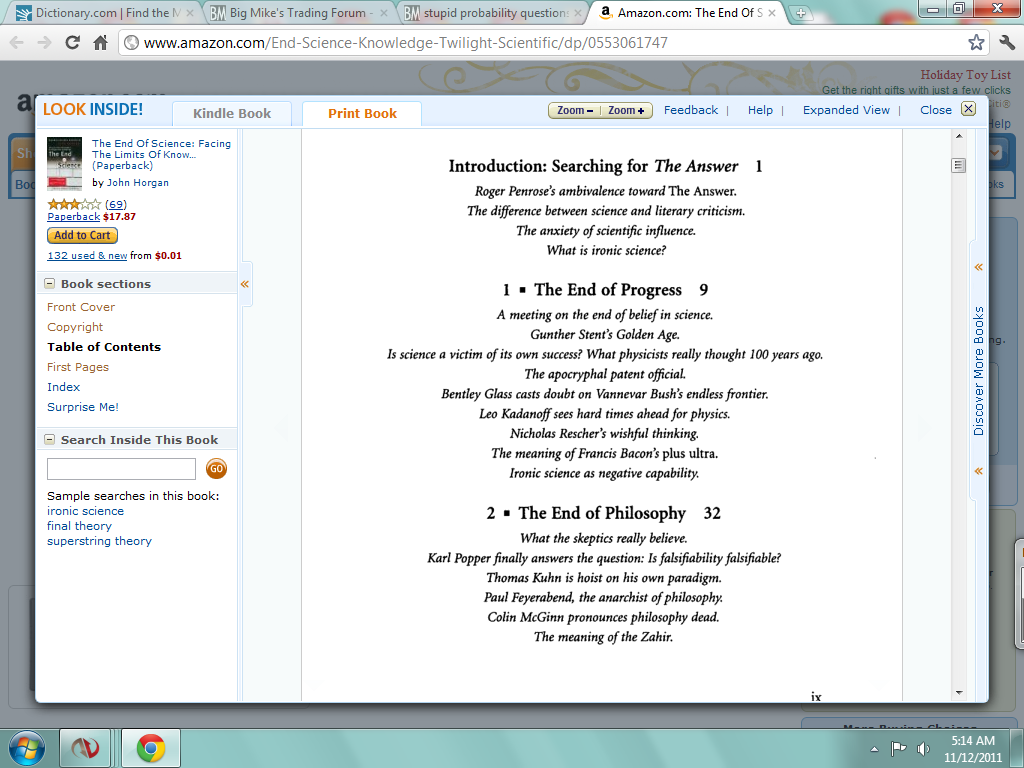Open the taskbar clock and date
Screen dimensions: 1024x768
972,749
